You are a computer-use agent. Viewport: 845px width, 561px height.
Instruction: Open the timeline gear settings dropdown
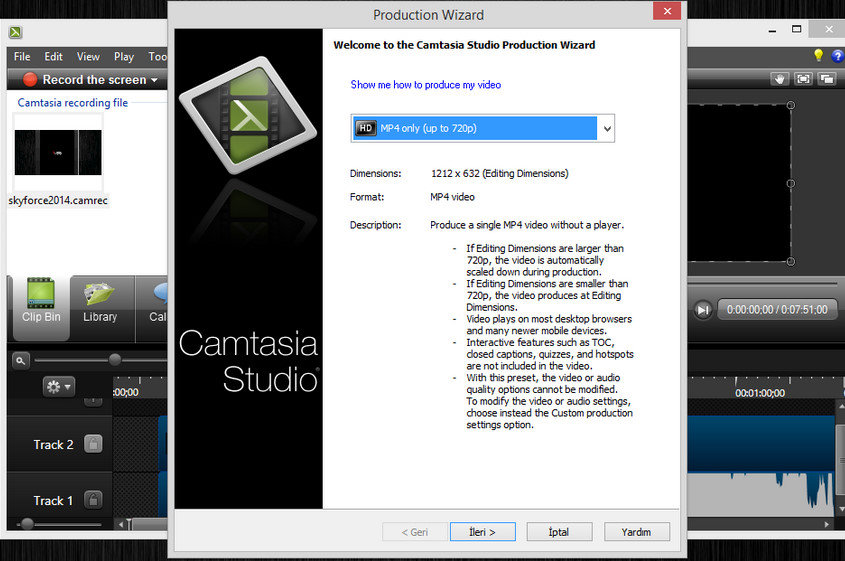click(x=59, y=386)
